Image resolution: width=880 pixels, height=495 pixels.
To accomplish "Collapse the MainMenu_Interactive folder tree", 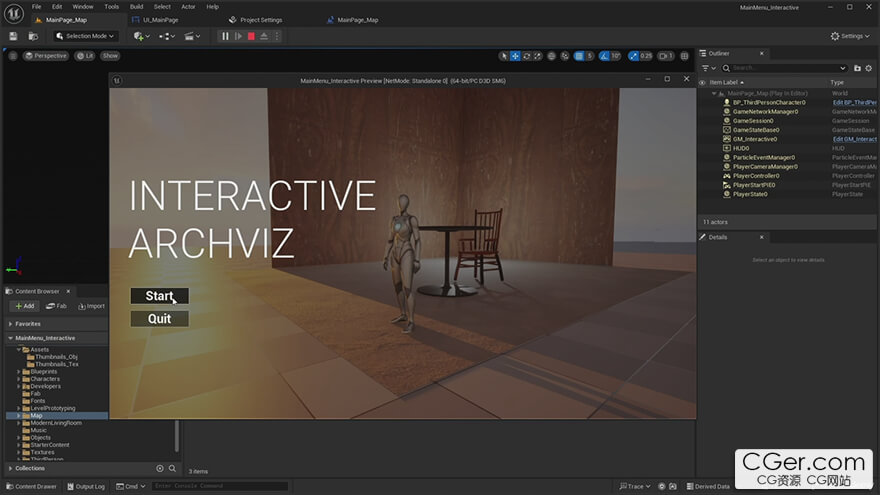I will click(11, 338).
